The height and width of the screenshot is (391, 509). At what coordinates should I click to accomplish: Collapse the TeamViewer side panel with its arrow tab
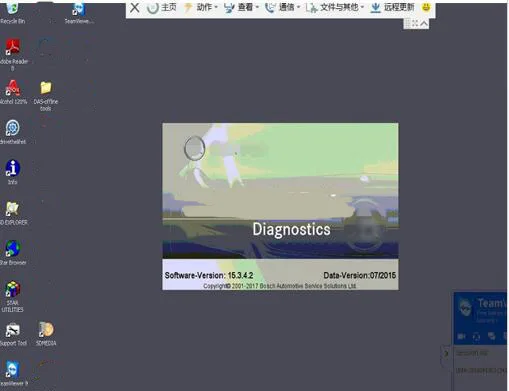[x=446, y=354]
